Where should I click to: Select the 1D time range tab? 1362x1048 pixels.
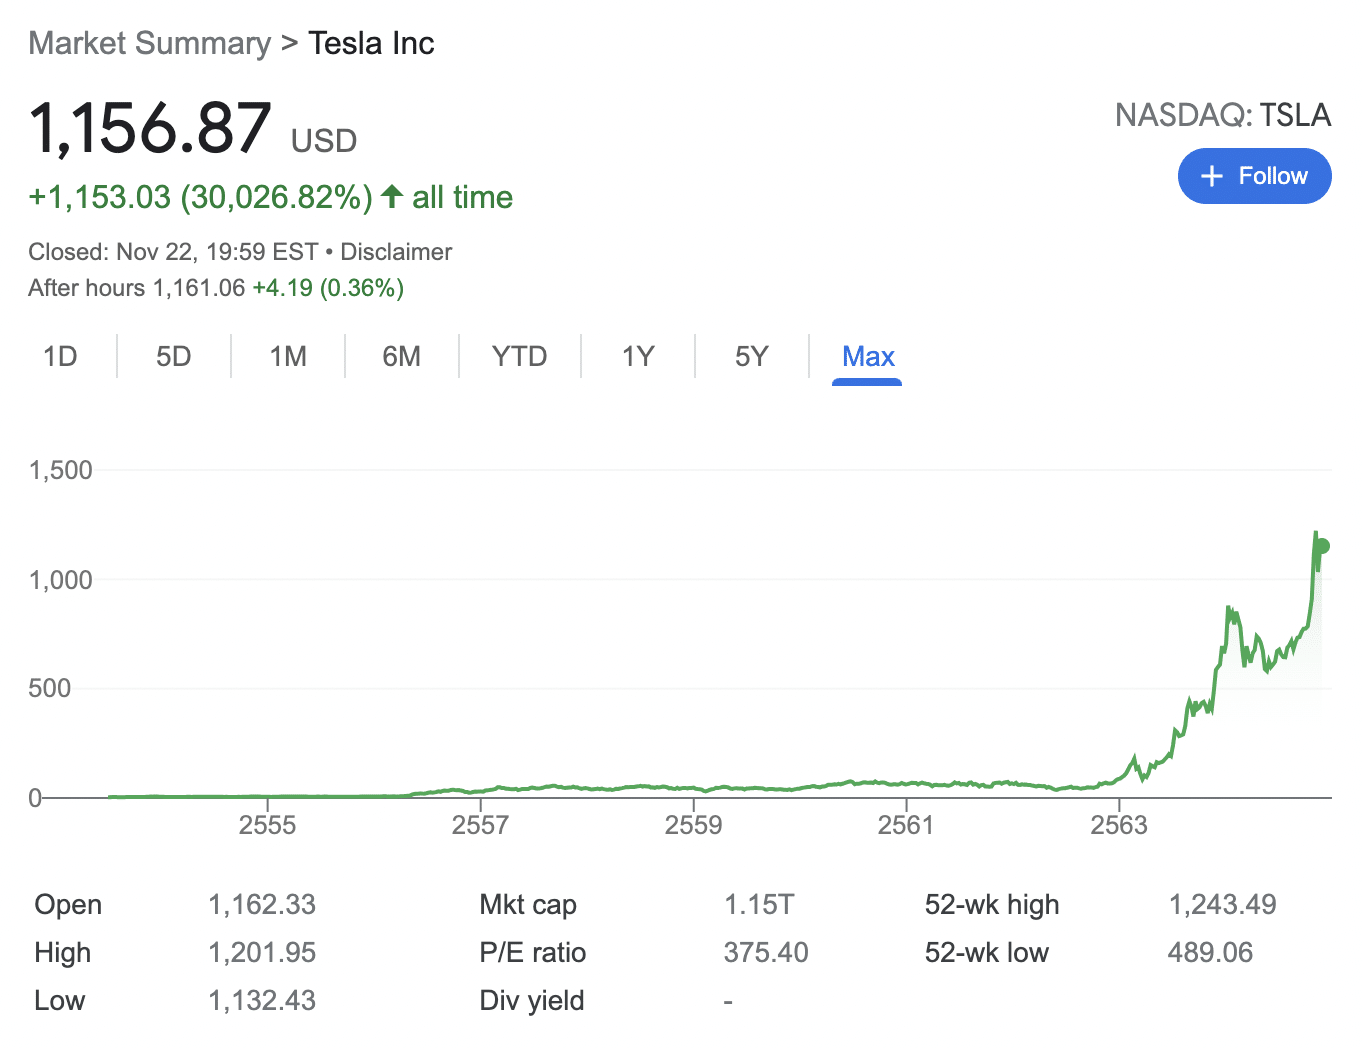(x=60, y=356)
